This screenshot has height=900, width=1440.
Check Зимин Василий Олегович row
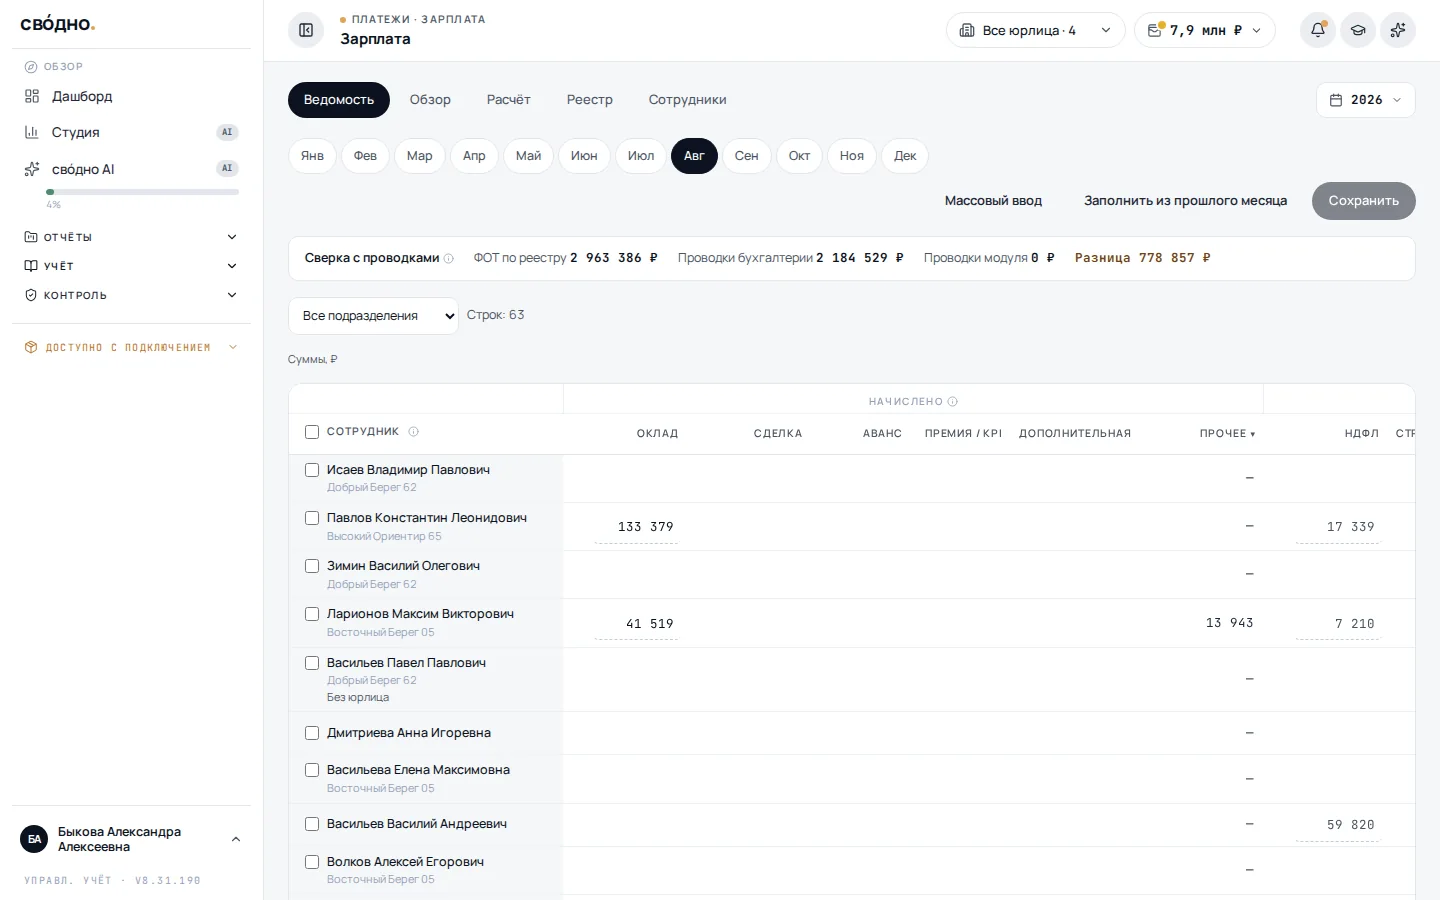pos(312,566)
